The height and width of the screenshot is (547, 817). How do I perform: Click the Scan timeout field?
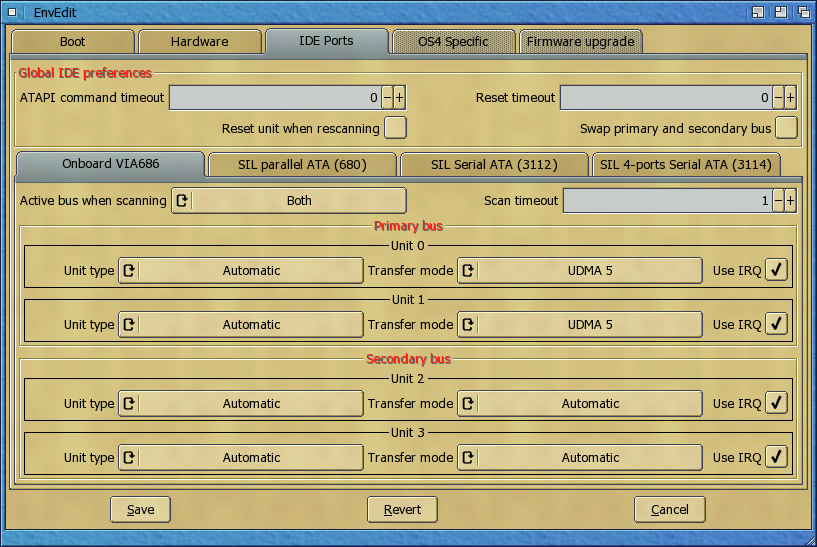(x=667, y=201)
